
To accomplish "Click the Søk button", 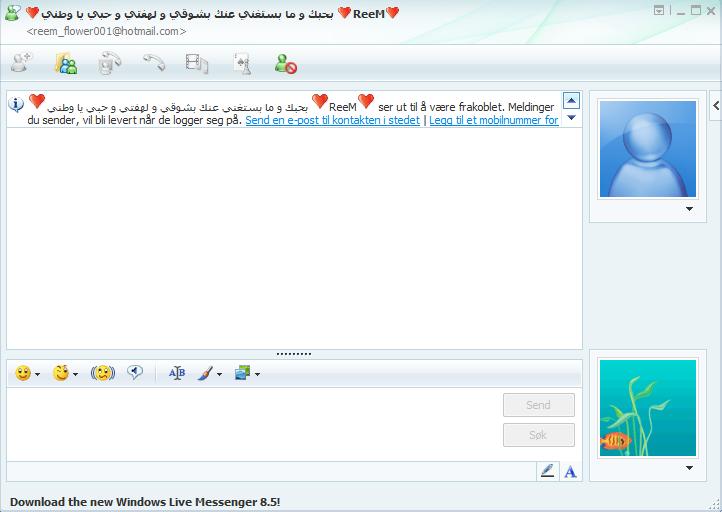I will click(539, 435).
